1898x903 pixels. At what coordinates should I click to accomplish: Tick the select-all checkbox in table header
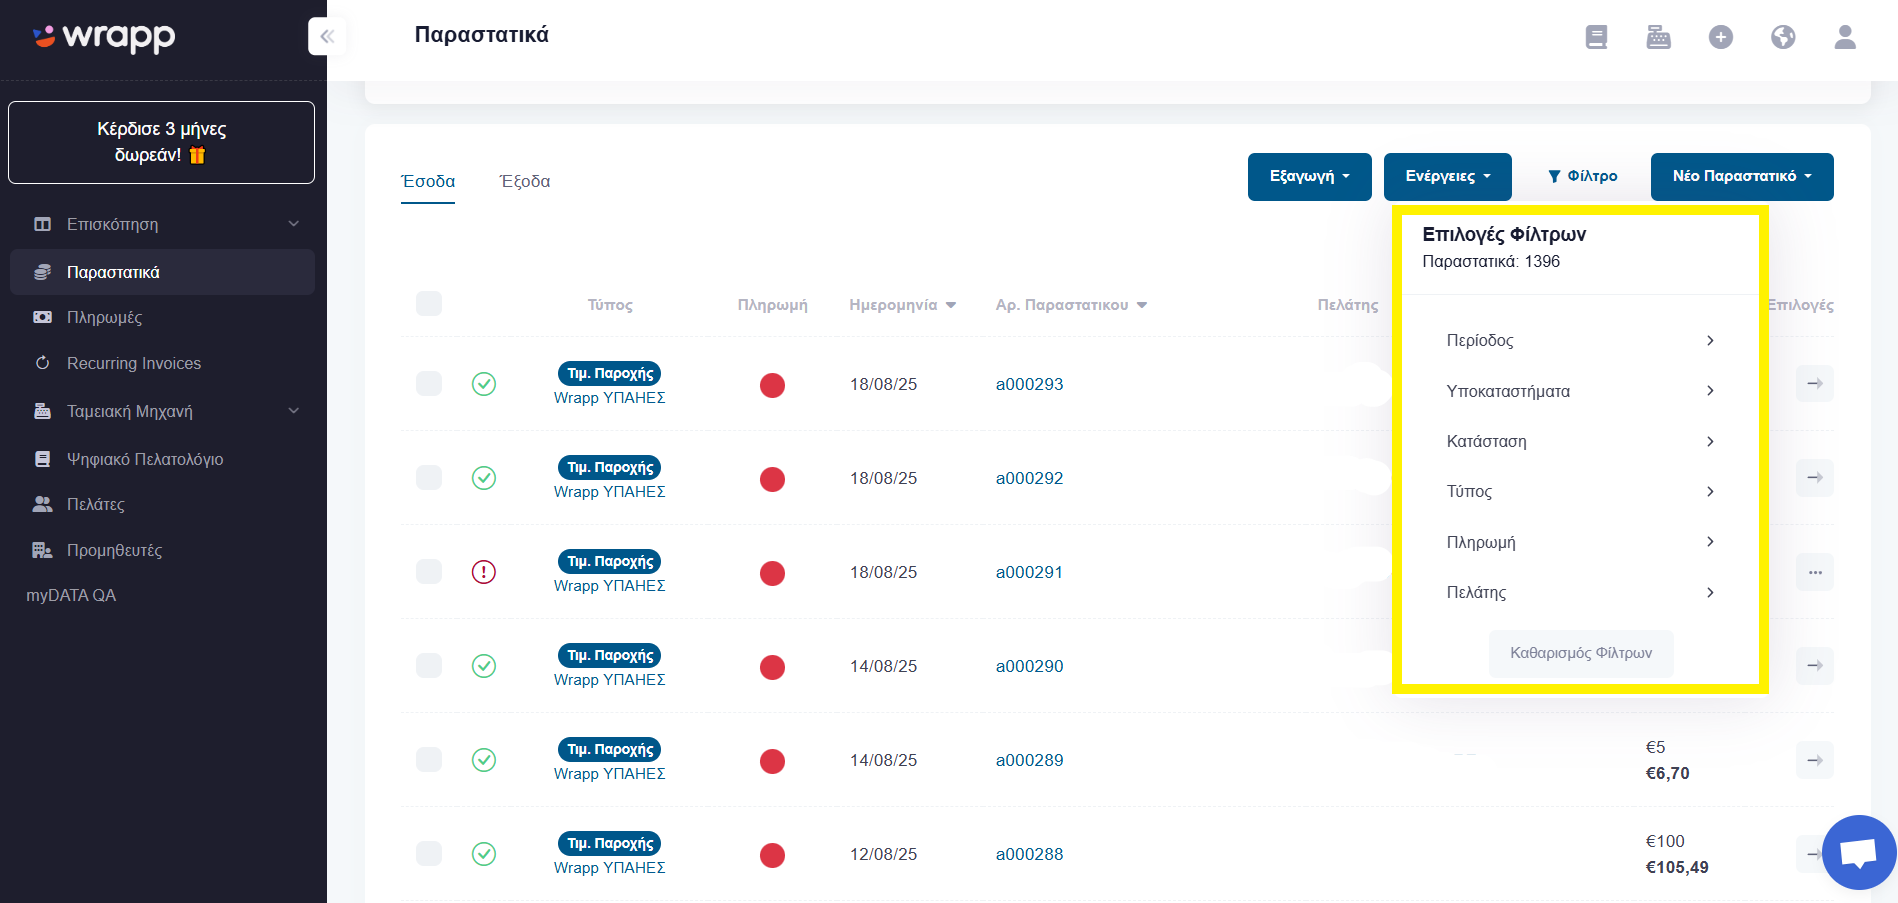tap(429, 303)
